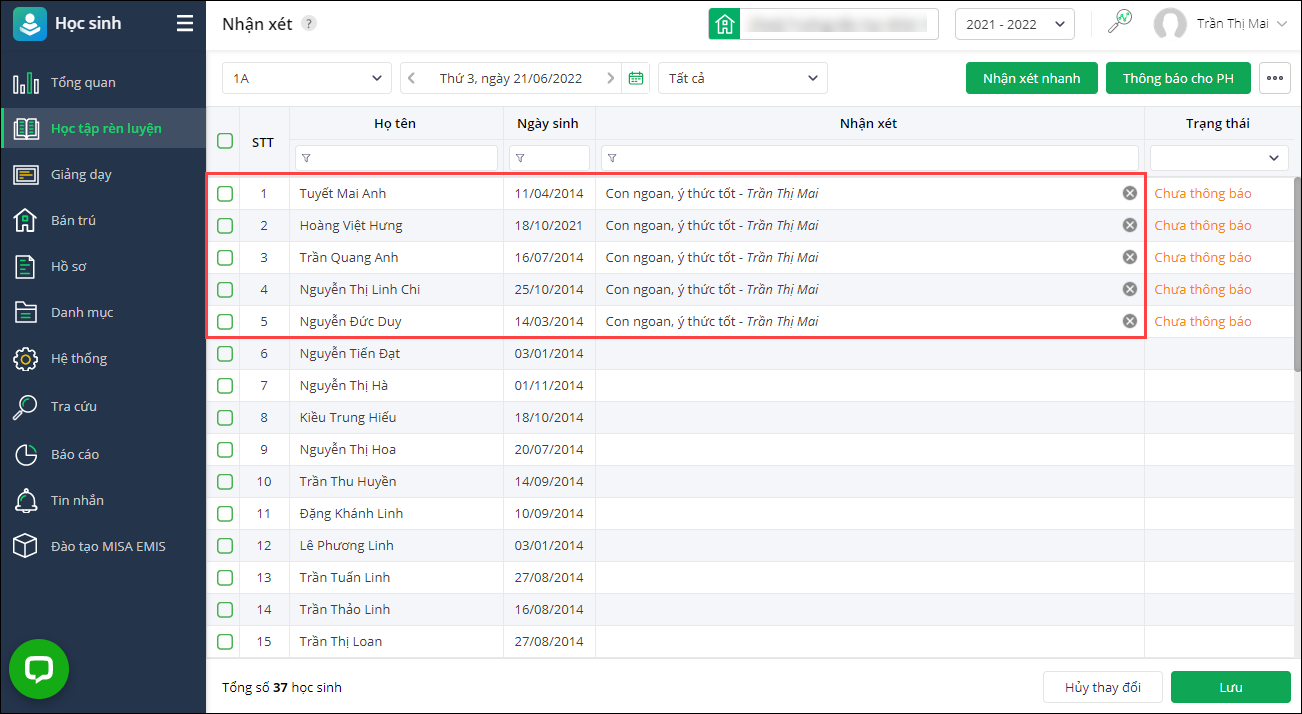Screen dimensions: 1302x714
Task: Open the three-dot more options menu
Action: [x=1275, y=78]
